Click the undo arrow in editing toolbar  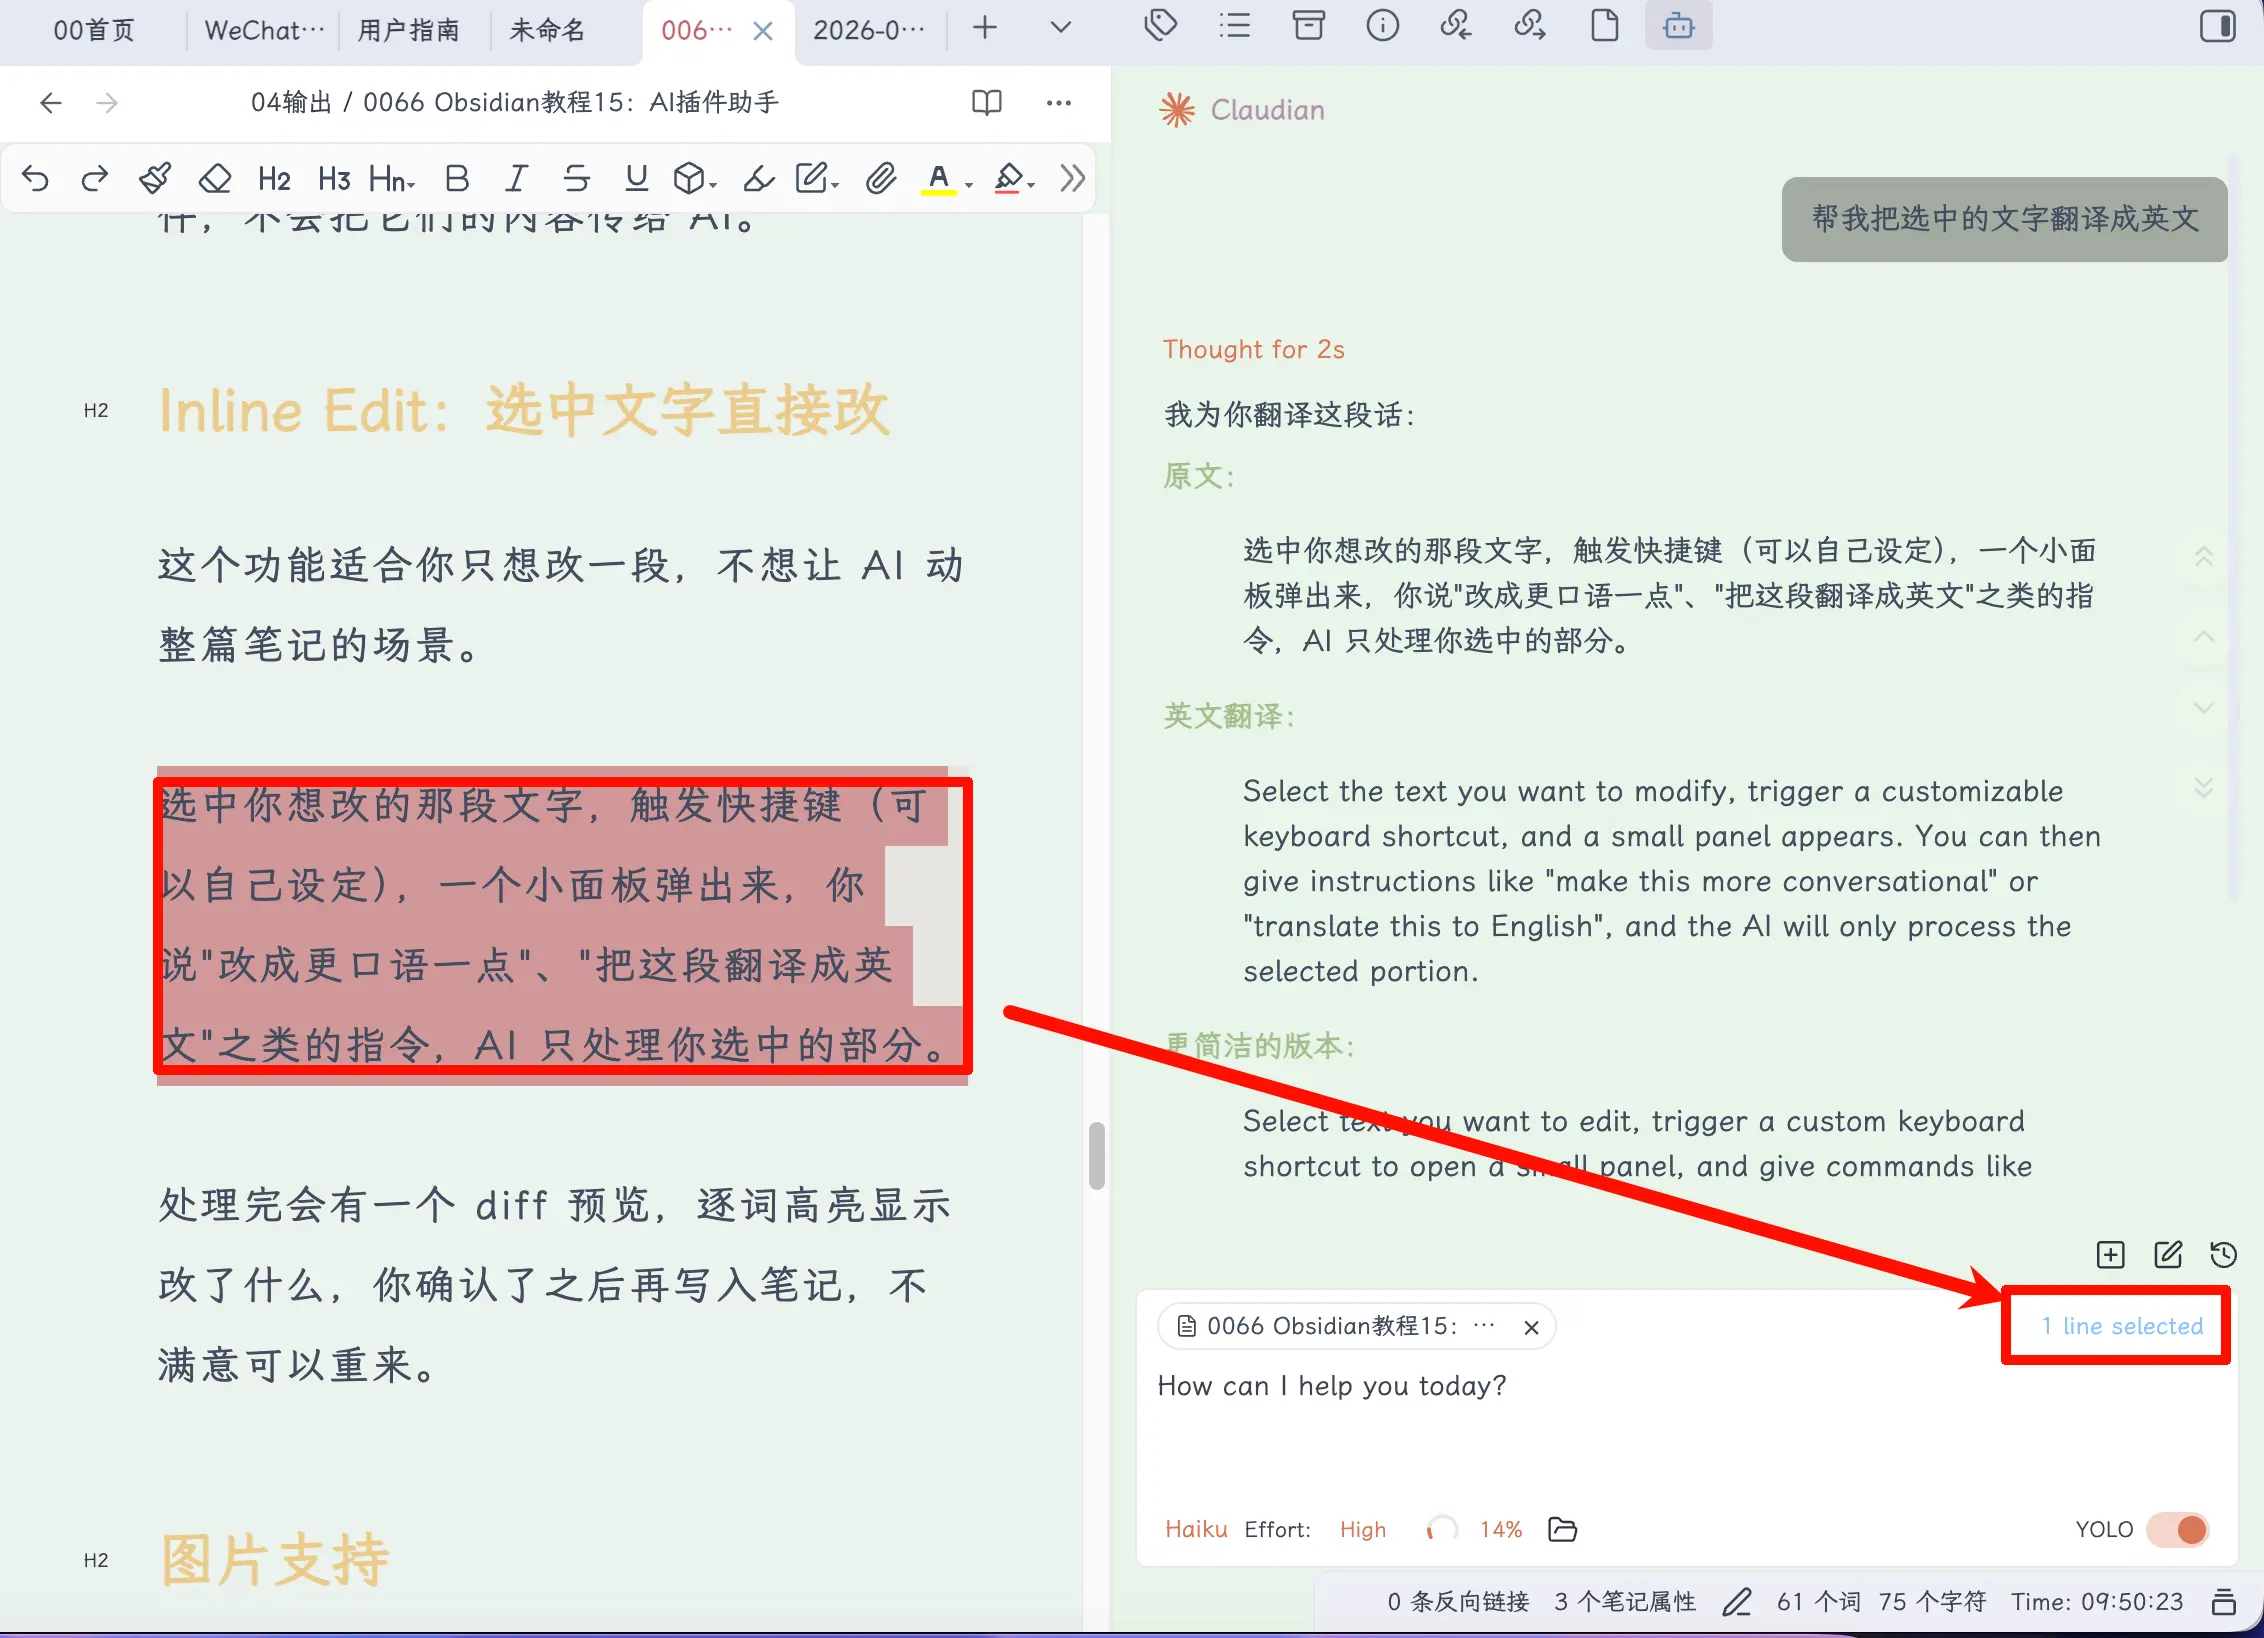pyautogui.click(x=36, y=179)
